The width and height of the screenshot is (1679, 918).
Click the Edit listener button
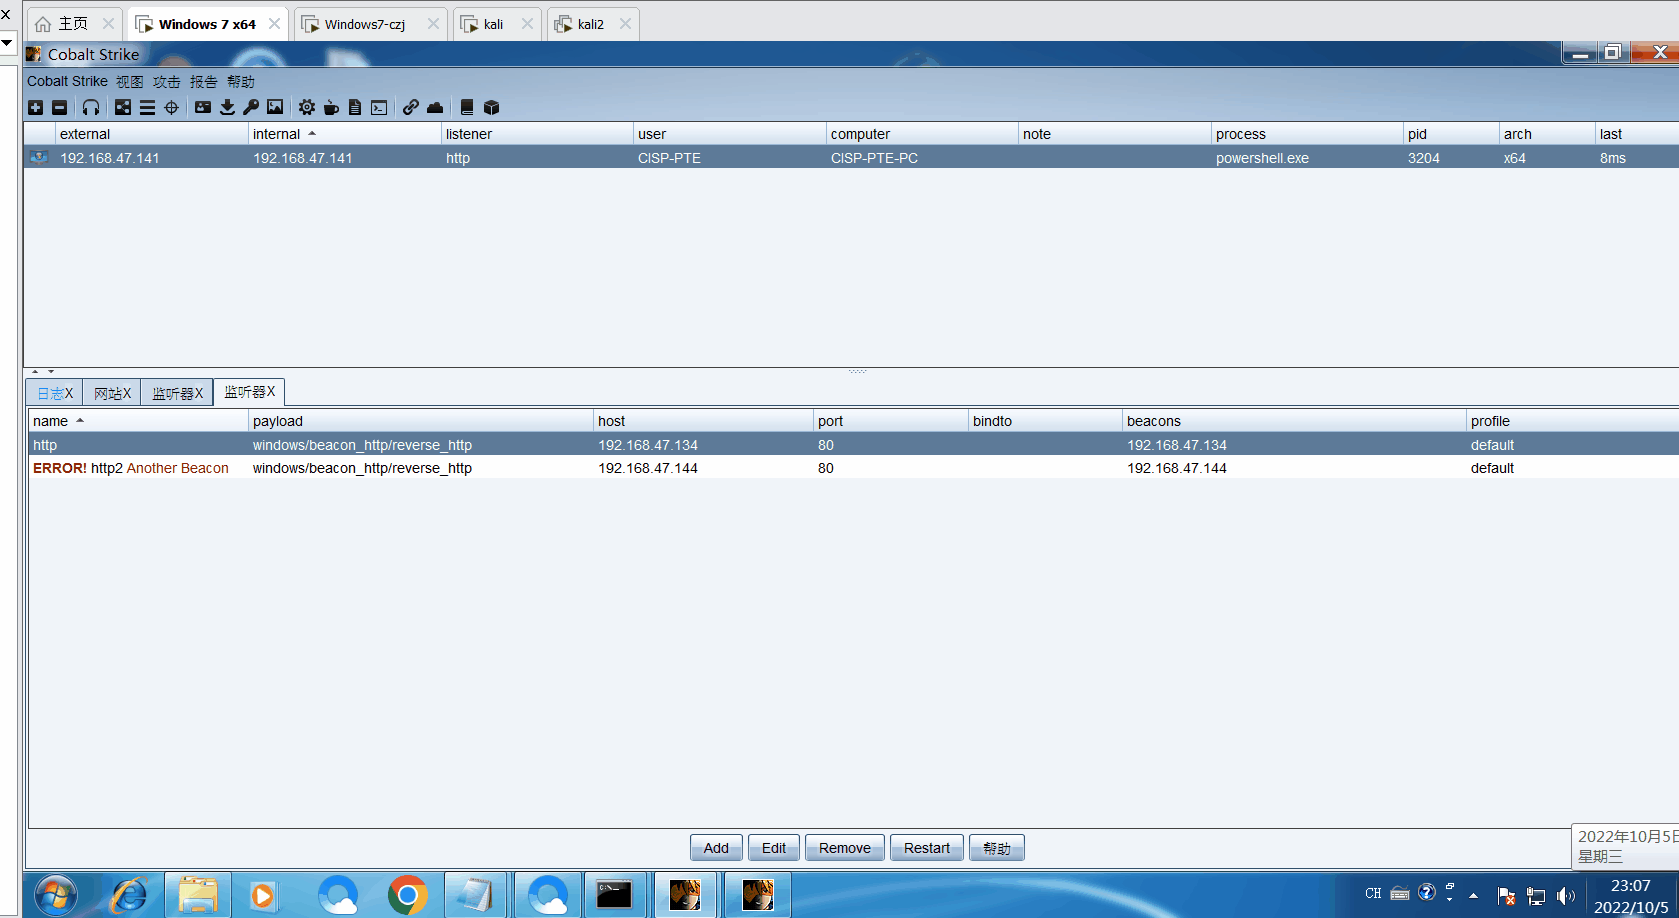coord(774,848)
